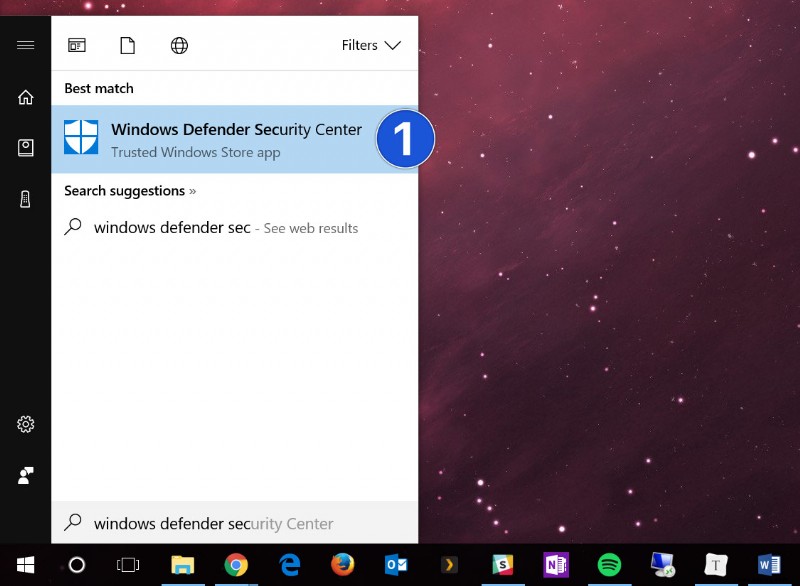Select 'windows defender sec' web suggestion
Viewport: 800px width, 586px height.
tap(235, 227)
